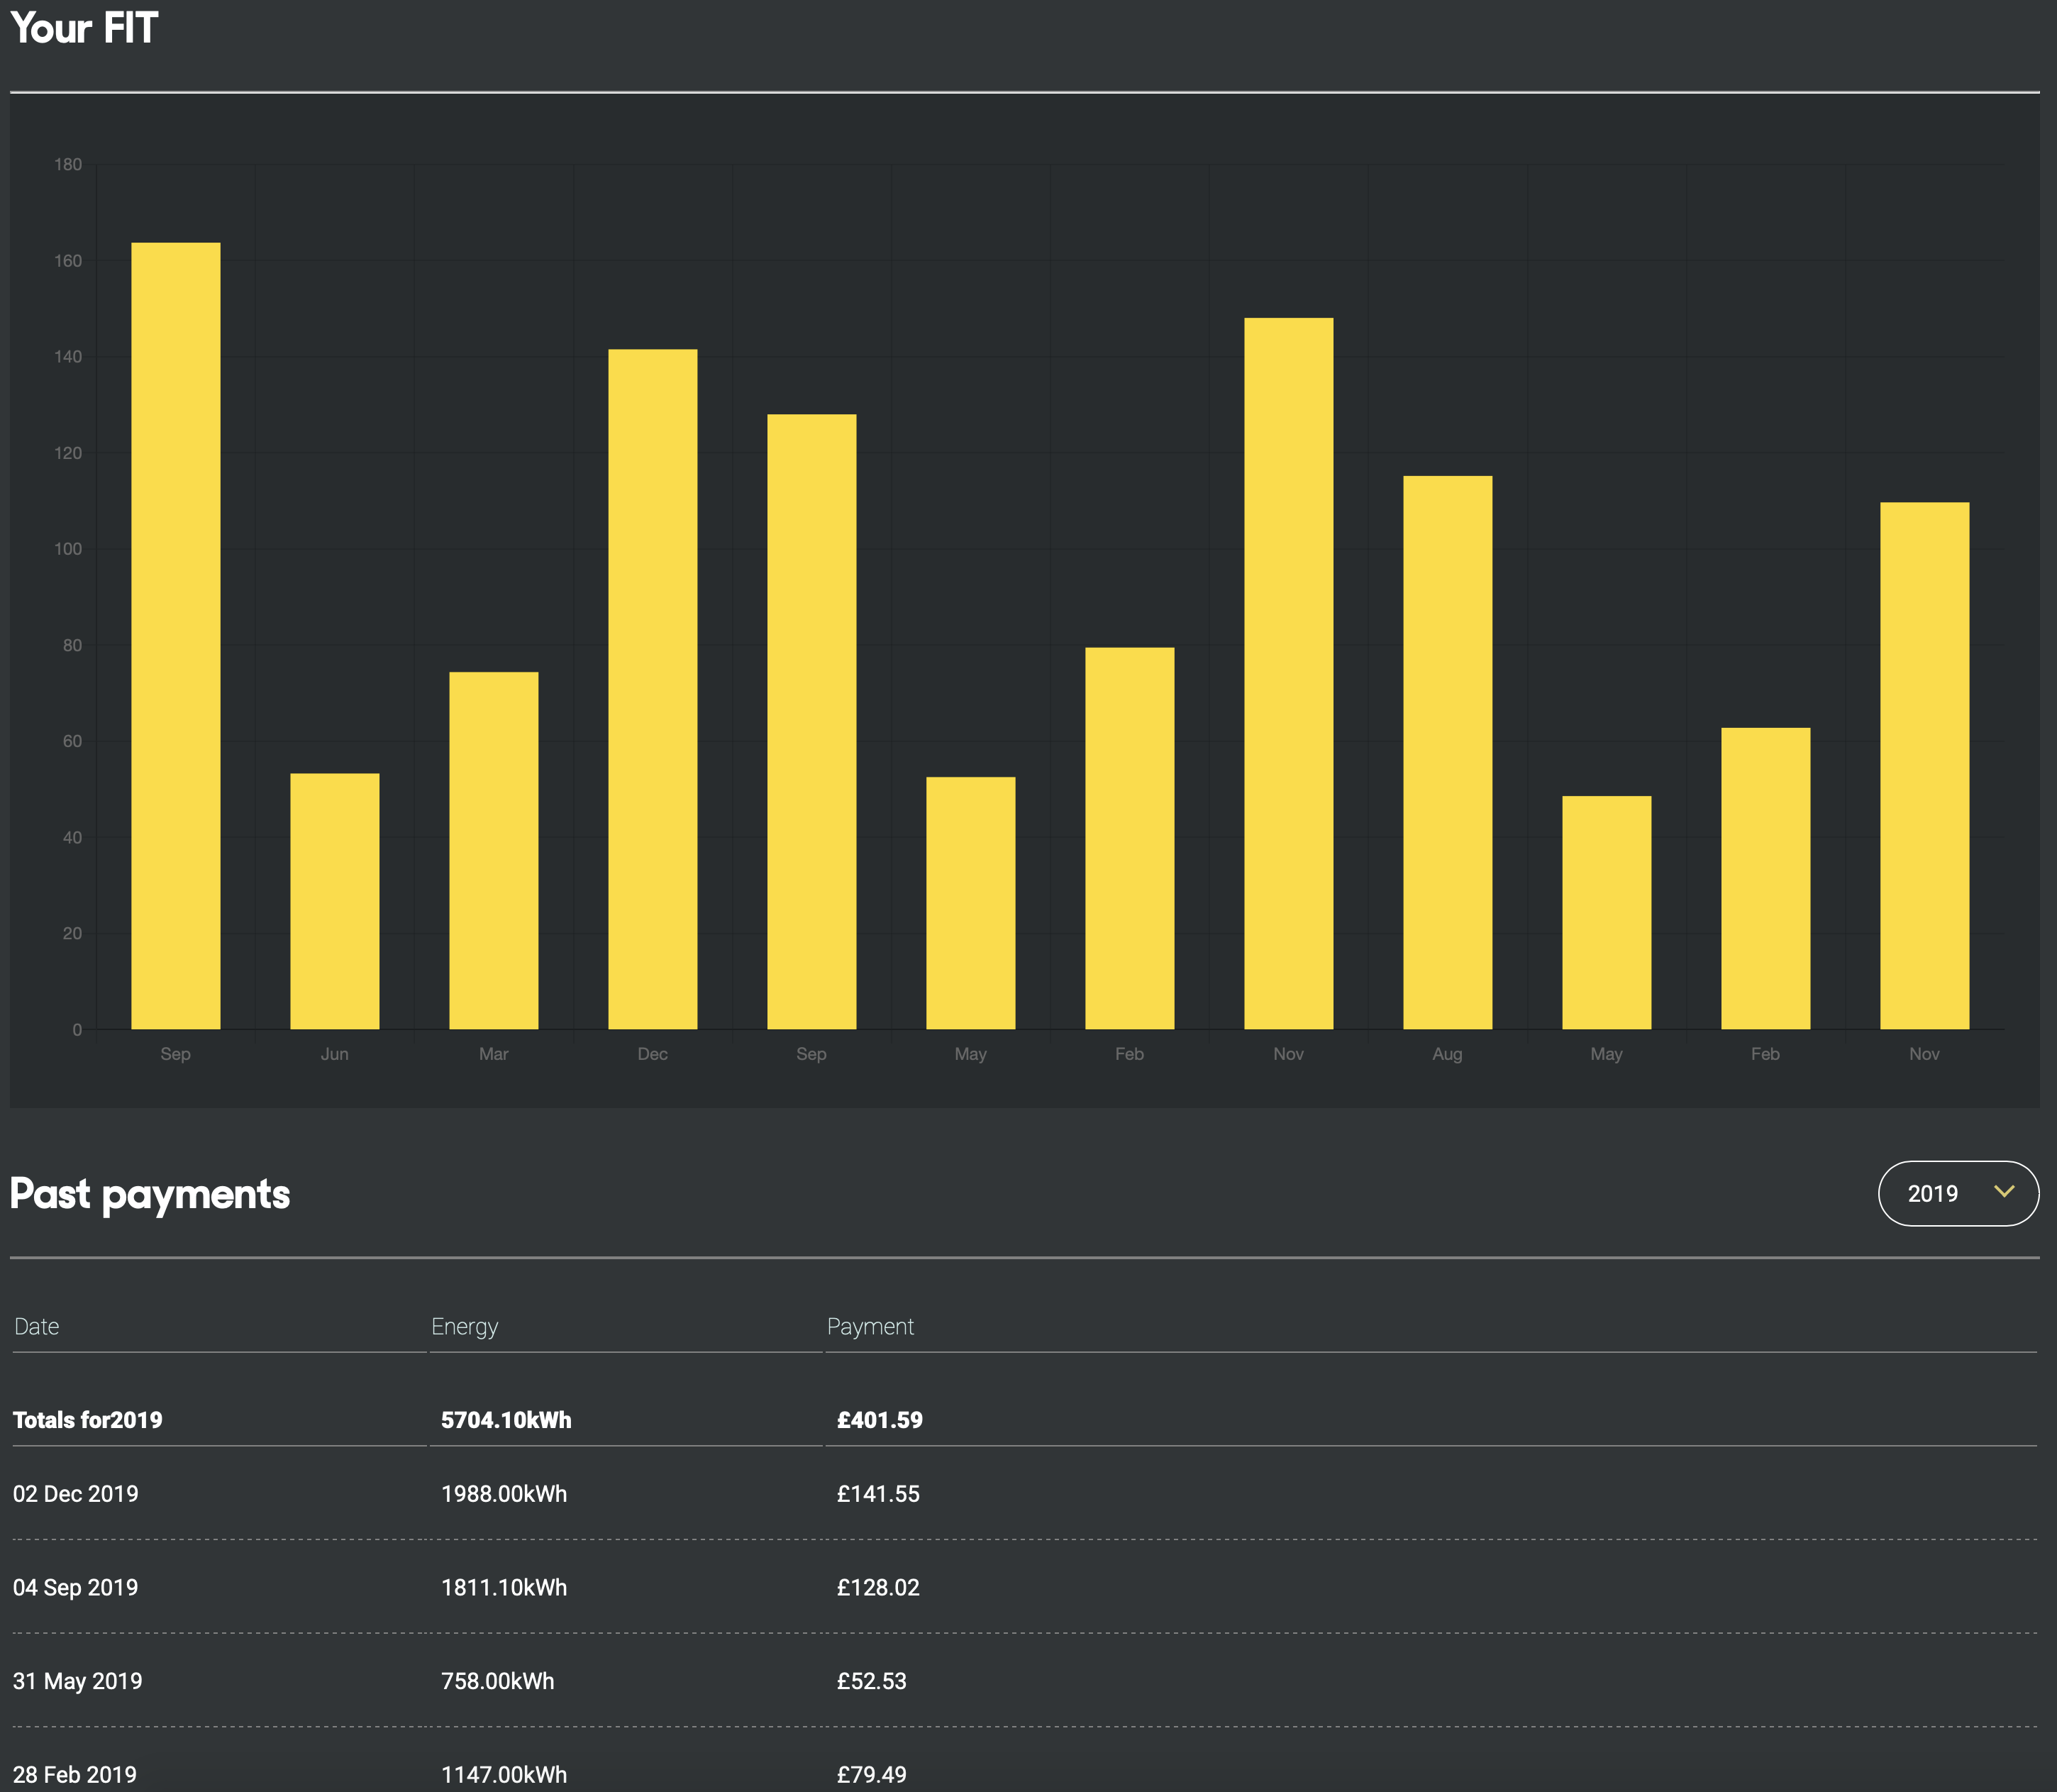This screenshot has width=2057, height=1792.
Task: Click the 'Your FIT' heading
Action: [x=84, y=28]
